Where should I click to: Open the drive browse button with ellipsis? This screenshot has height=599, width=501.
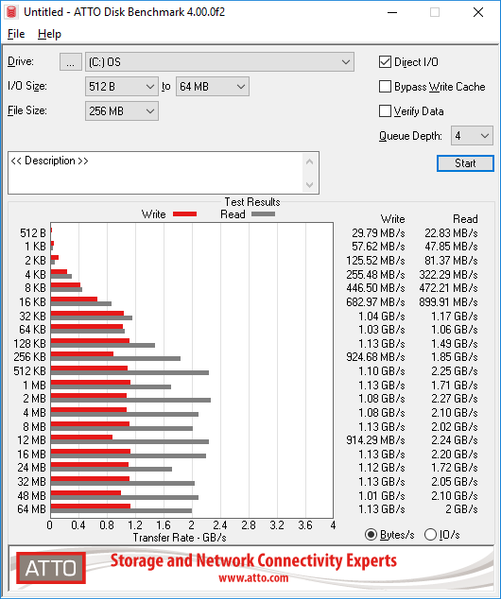pyautogui.click(x=70, y=62)
